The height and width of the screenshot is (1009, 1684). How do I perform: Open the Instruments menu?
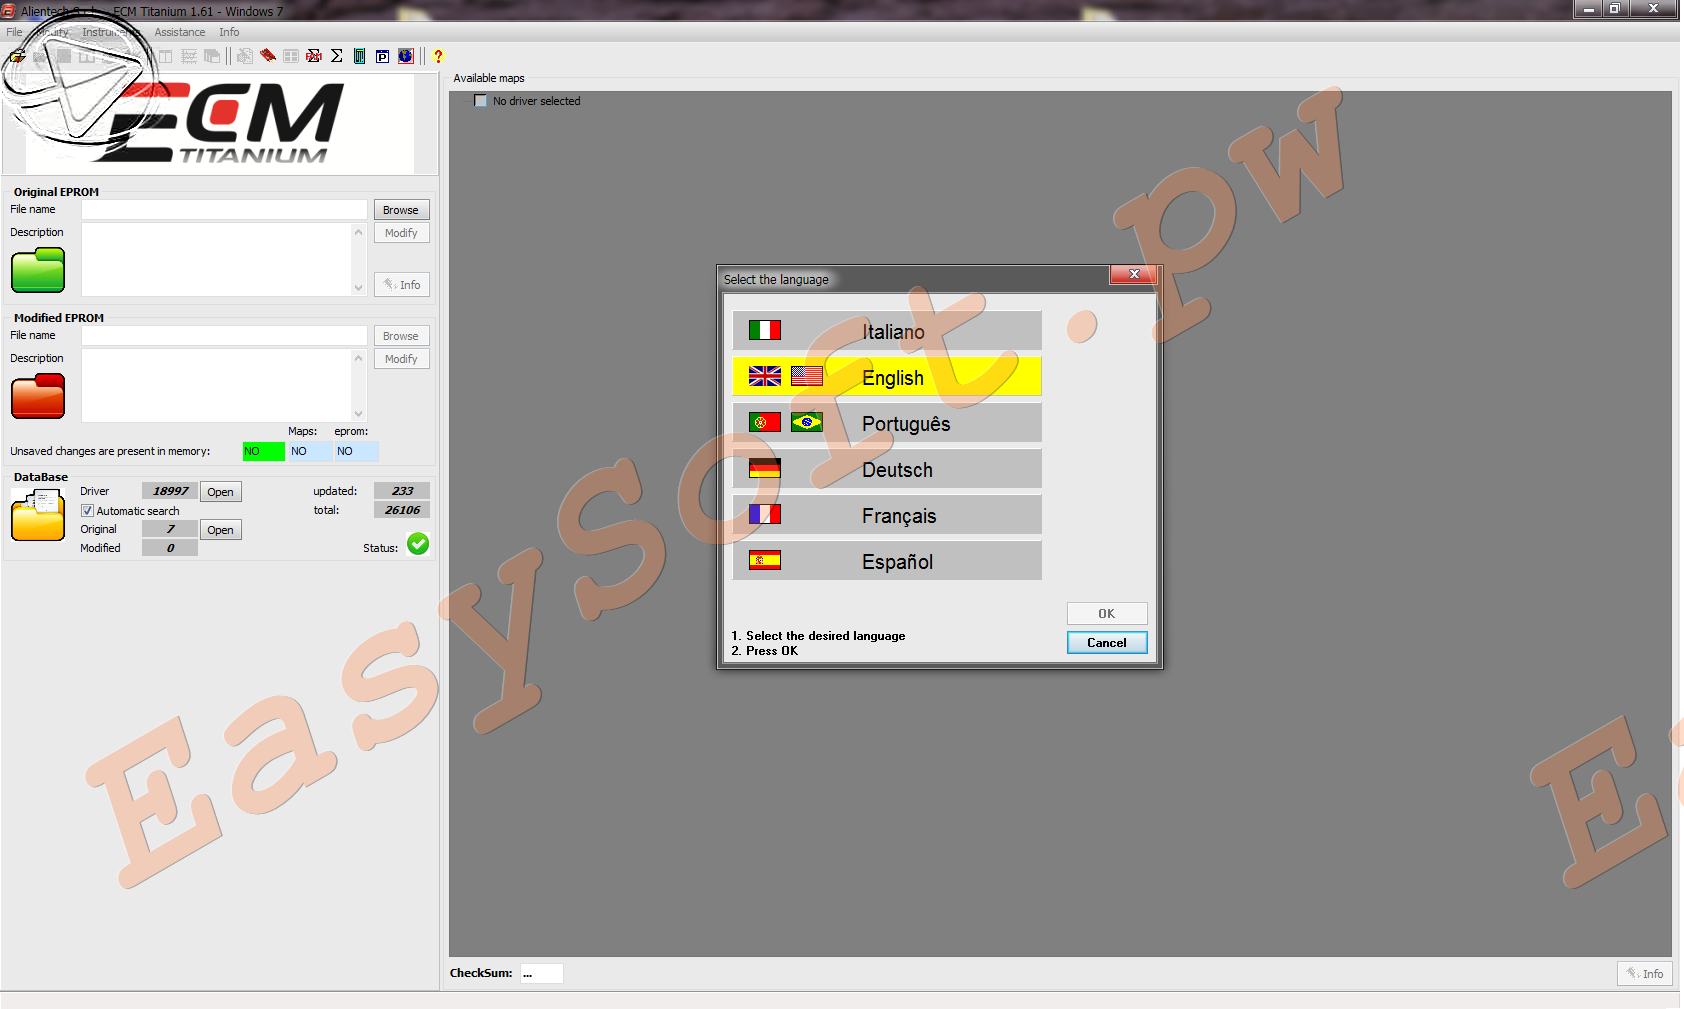pyautogui.click(x=111, y=32)
